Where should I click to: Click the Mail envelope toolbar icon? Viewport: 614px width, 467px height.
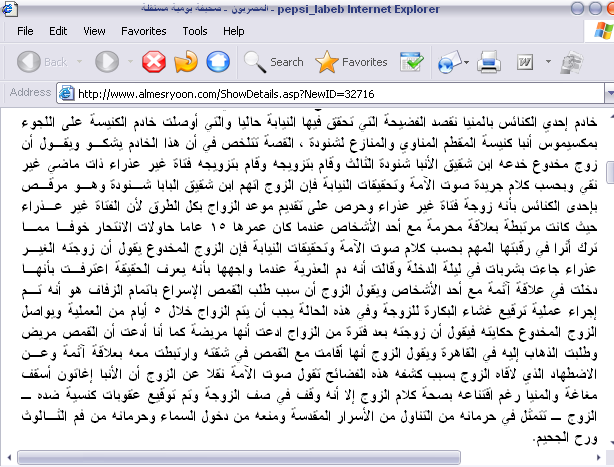451,62
